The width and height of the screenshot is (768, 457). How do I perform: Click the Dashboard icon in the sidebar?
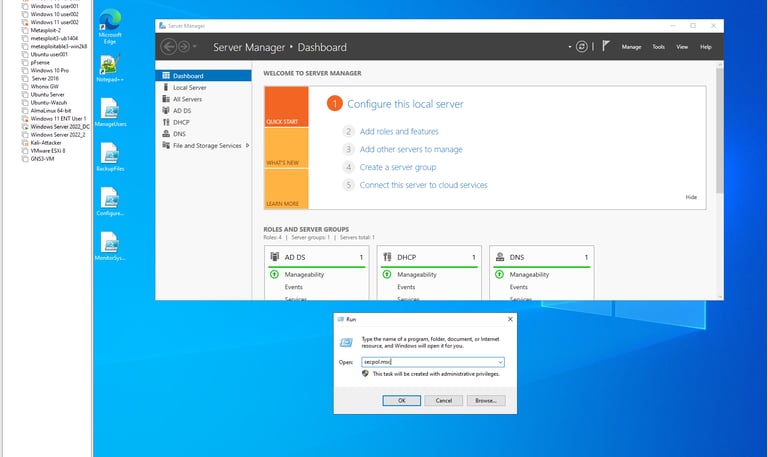[166, 75]
